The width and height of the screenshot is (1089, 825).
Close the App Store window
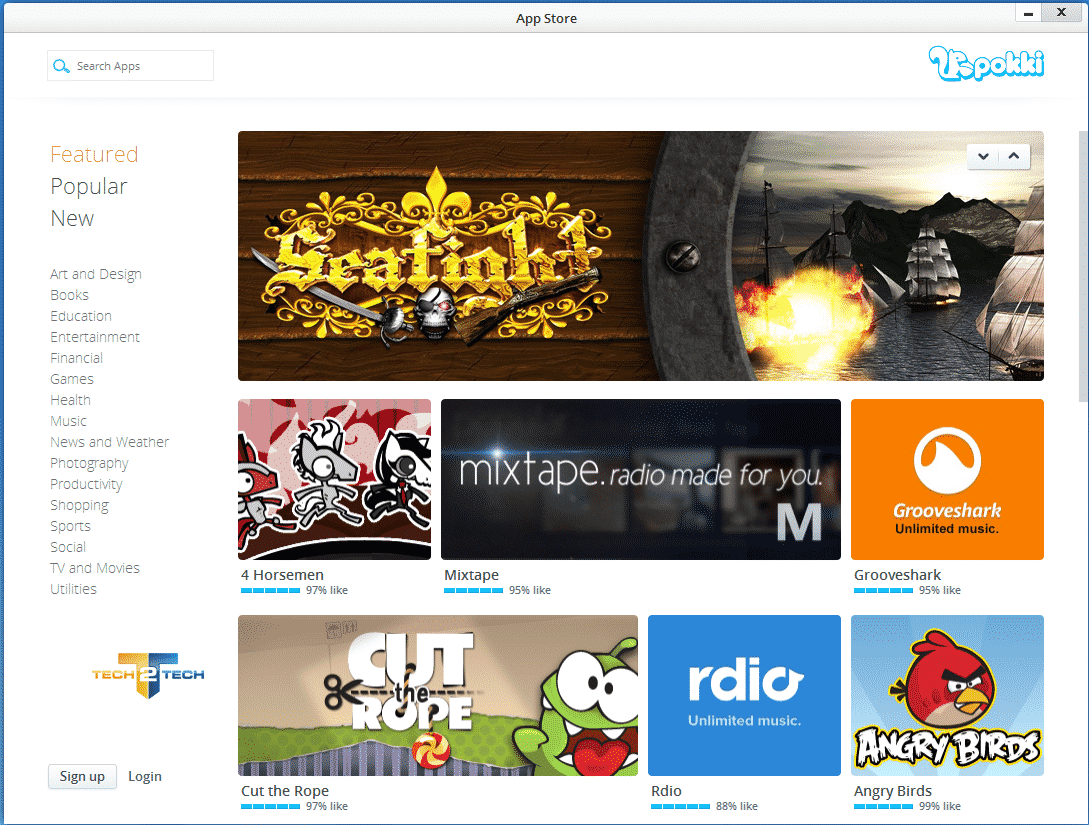pos(1061,12)
